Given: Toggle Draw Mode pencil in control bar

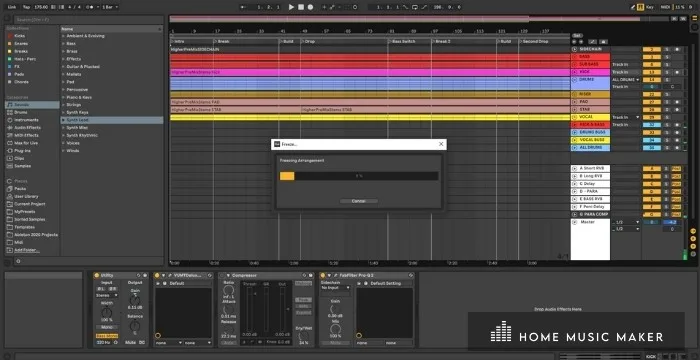Looking at the screenshot, I should pyautogui.click(x=633, y=7).
